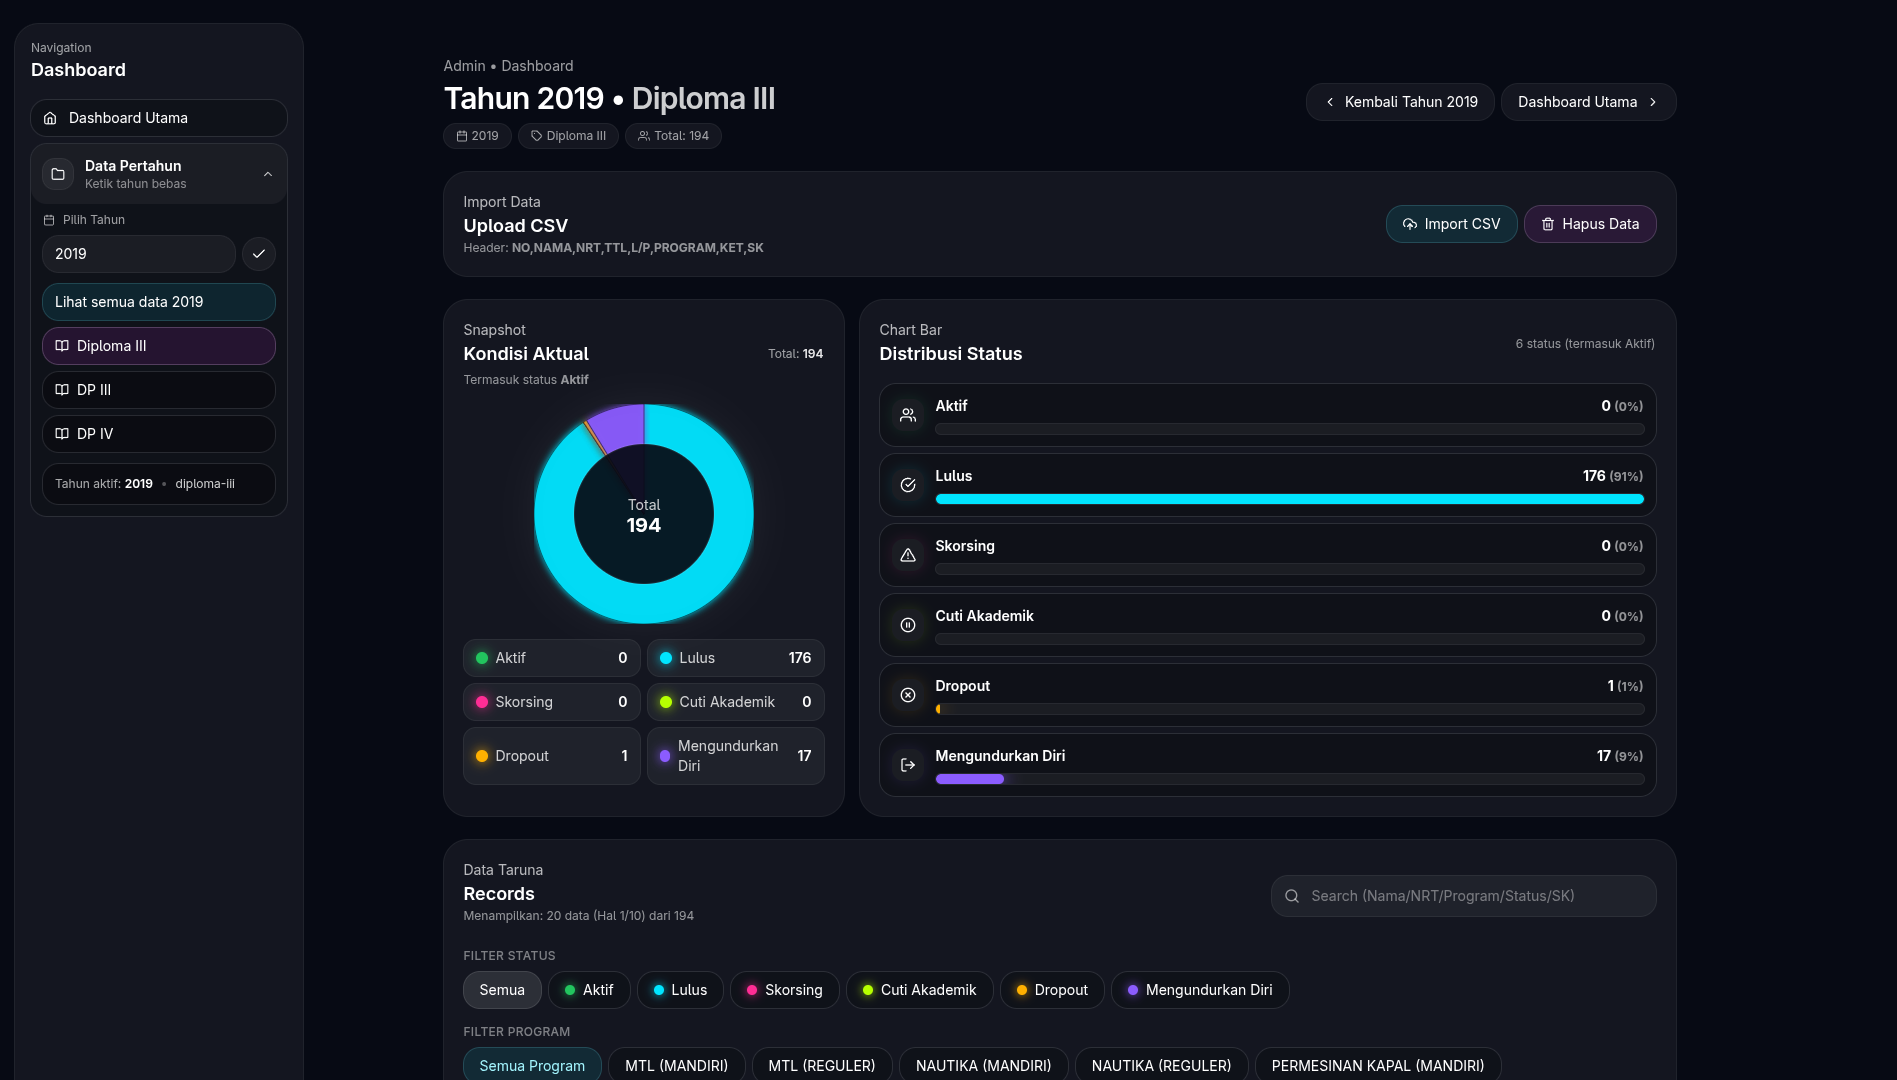Screen dimensions: 1897x1080
Task: Open Dashboard Utama from the top-right button
Action: [x=1588, y=102]
